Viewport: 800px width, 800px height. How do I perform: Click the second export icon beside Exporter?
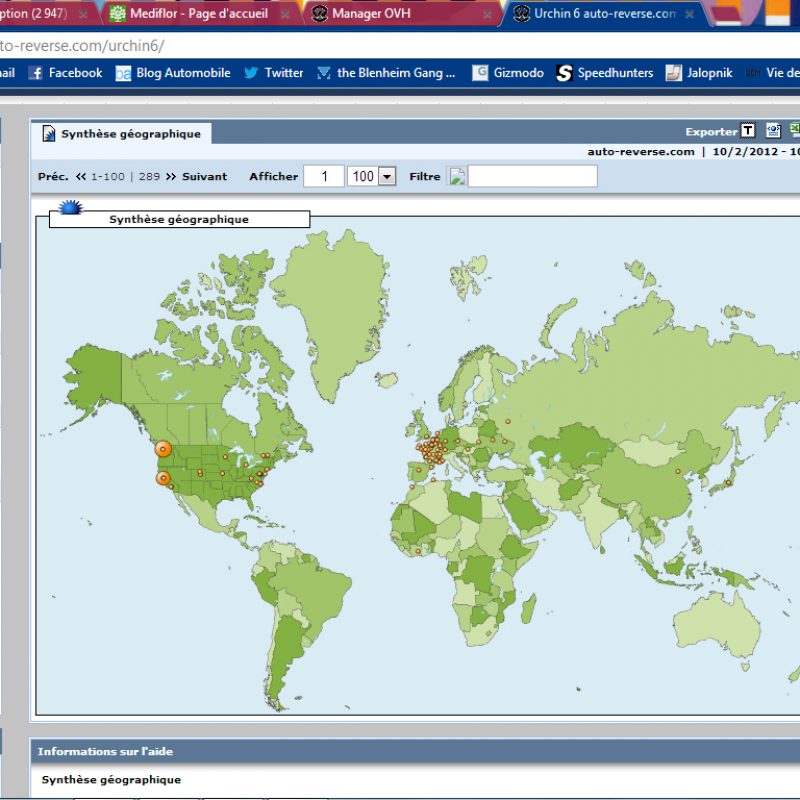pos(773,130)
